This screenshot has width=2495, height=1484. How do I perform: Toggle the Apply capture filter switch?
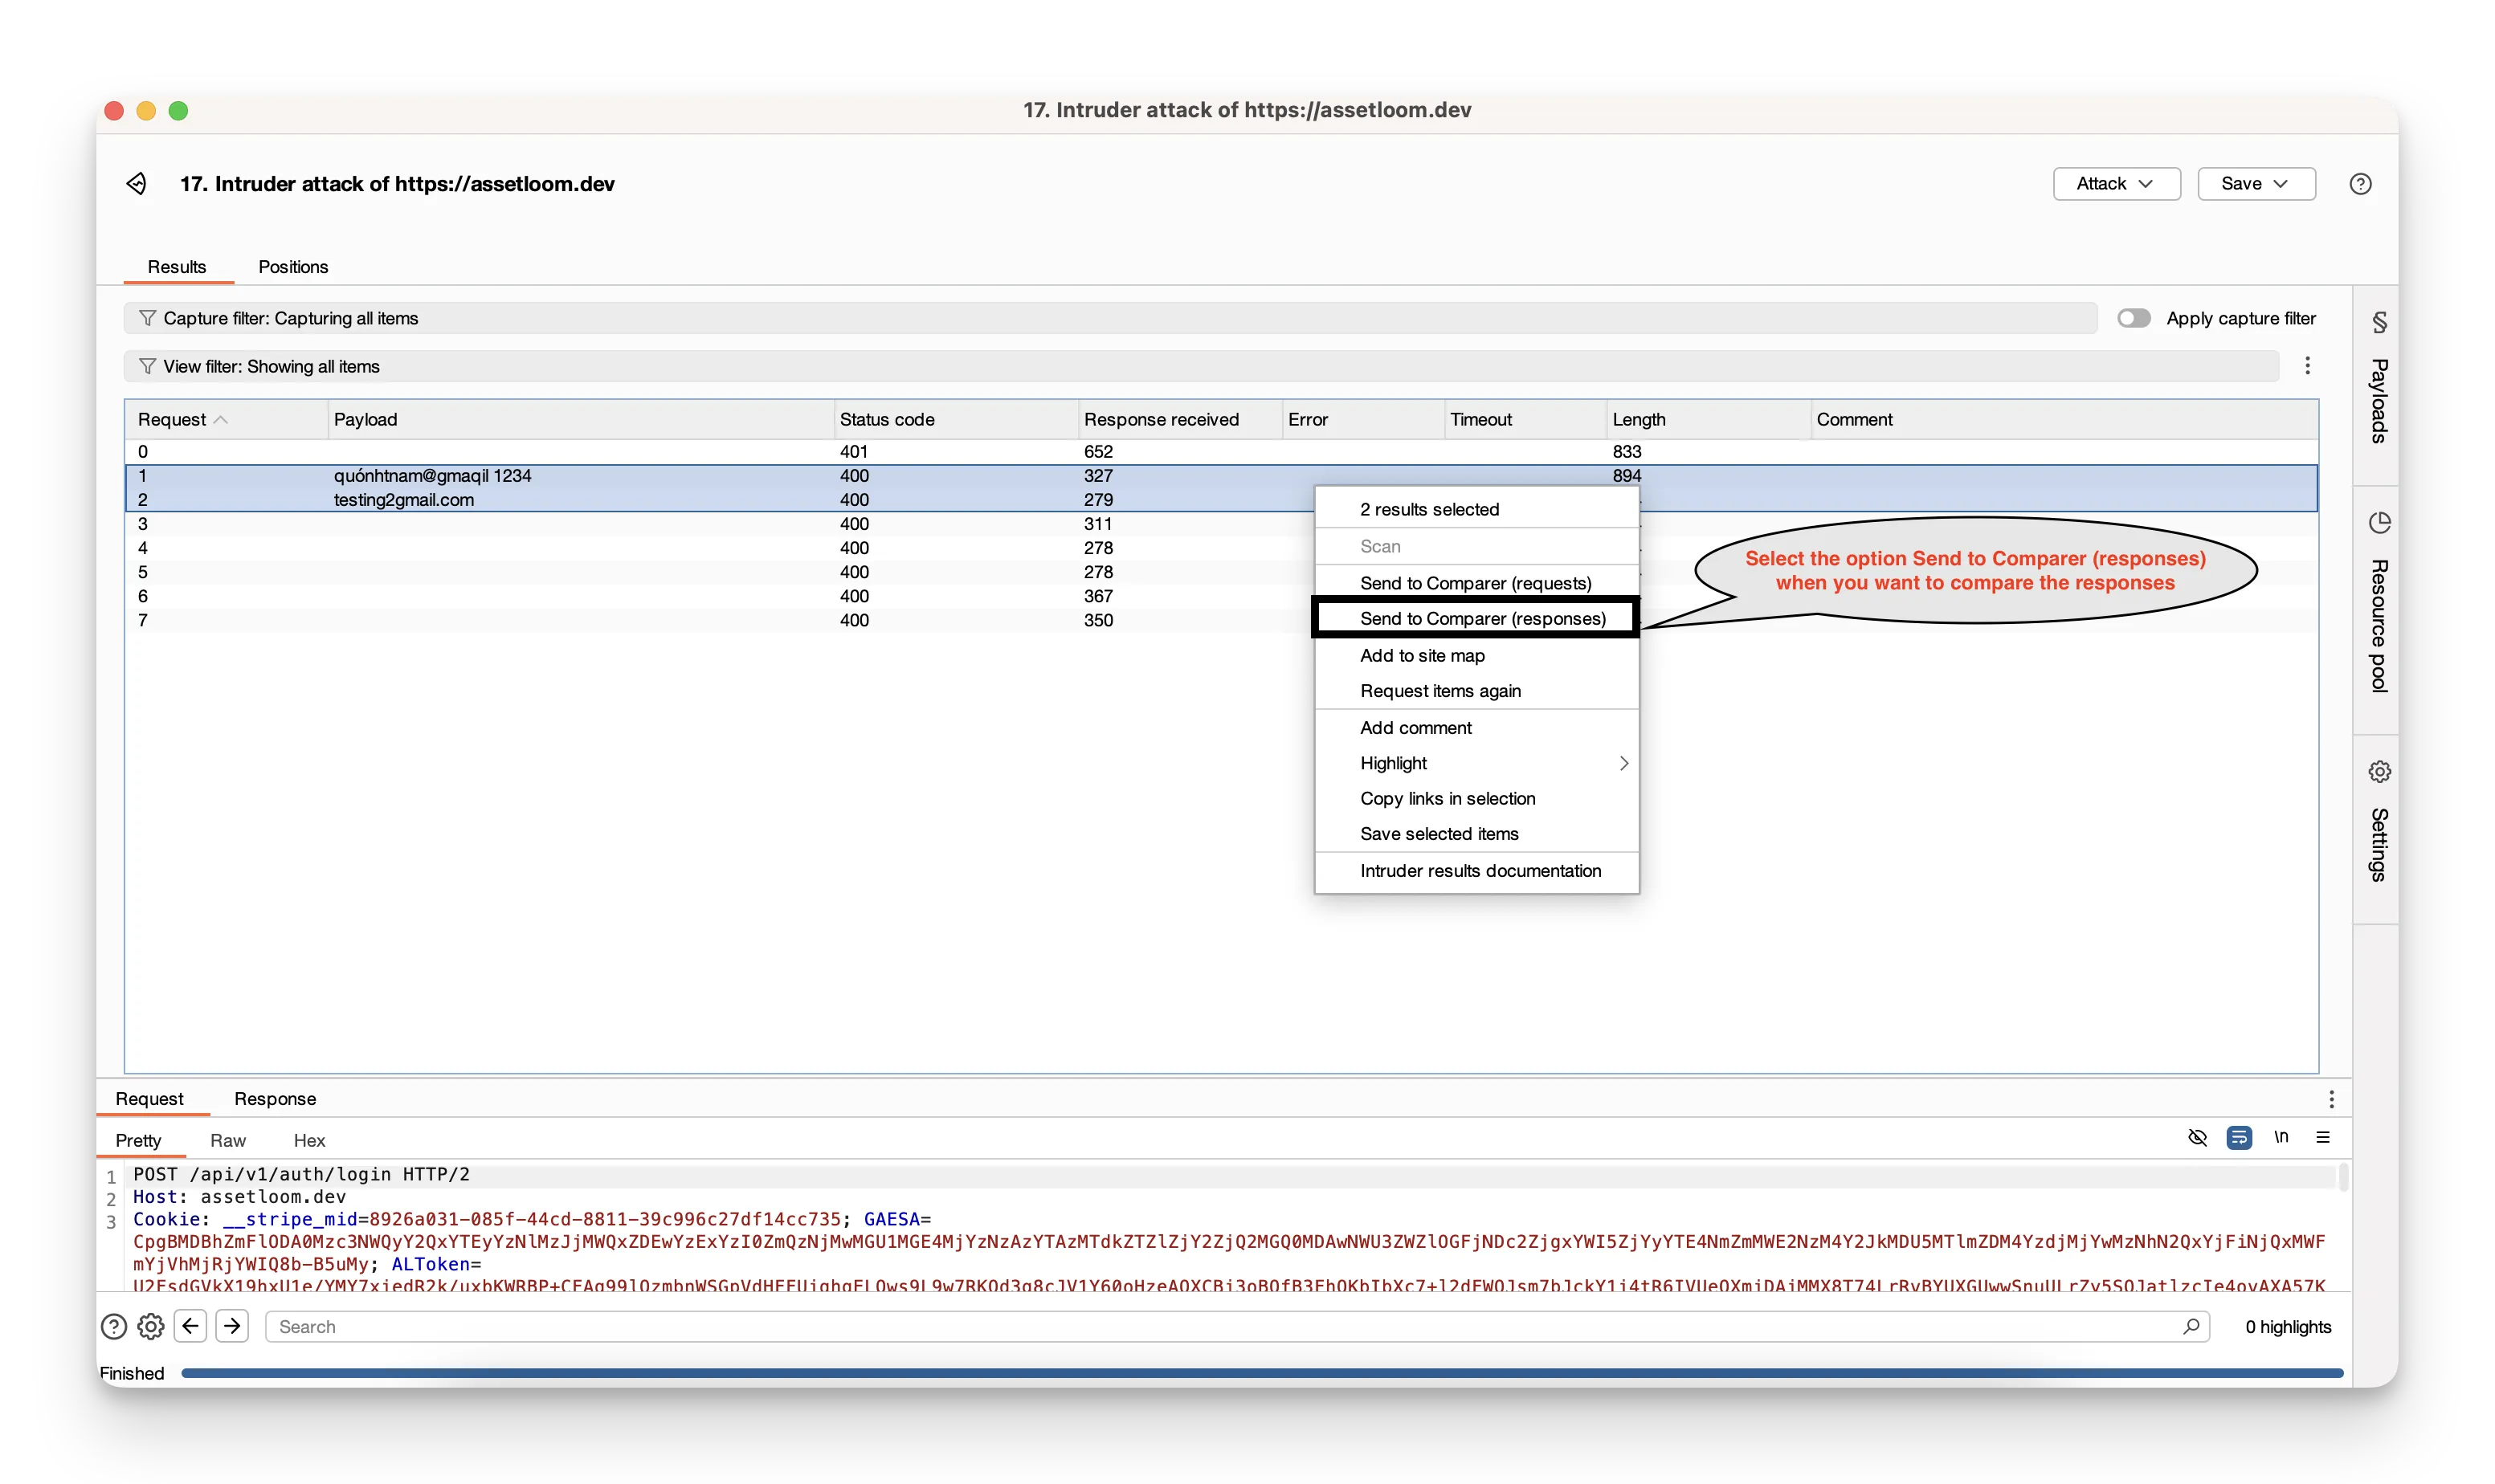pyautogui.click(x=2133, y=318)
